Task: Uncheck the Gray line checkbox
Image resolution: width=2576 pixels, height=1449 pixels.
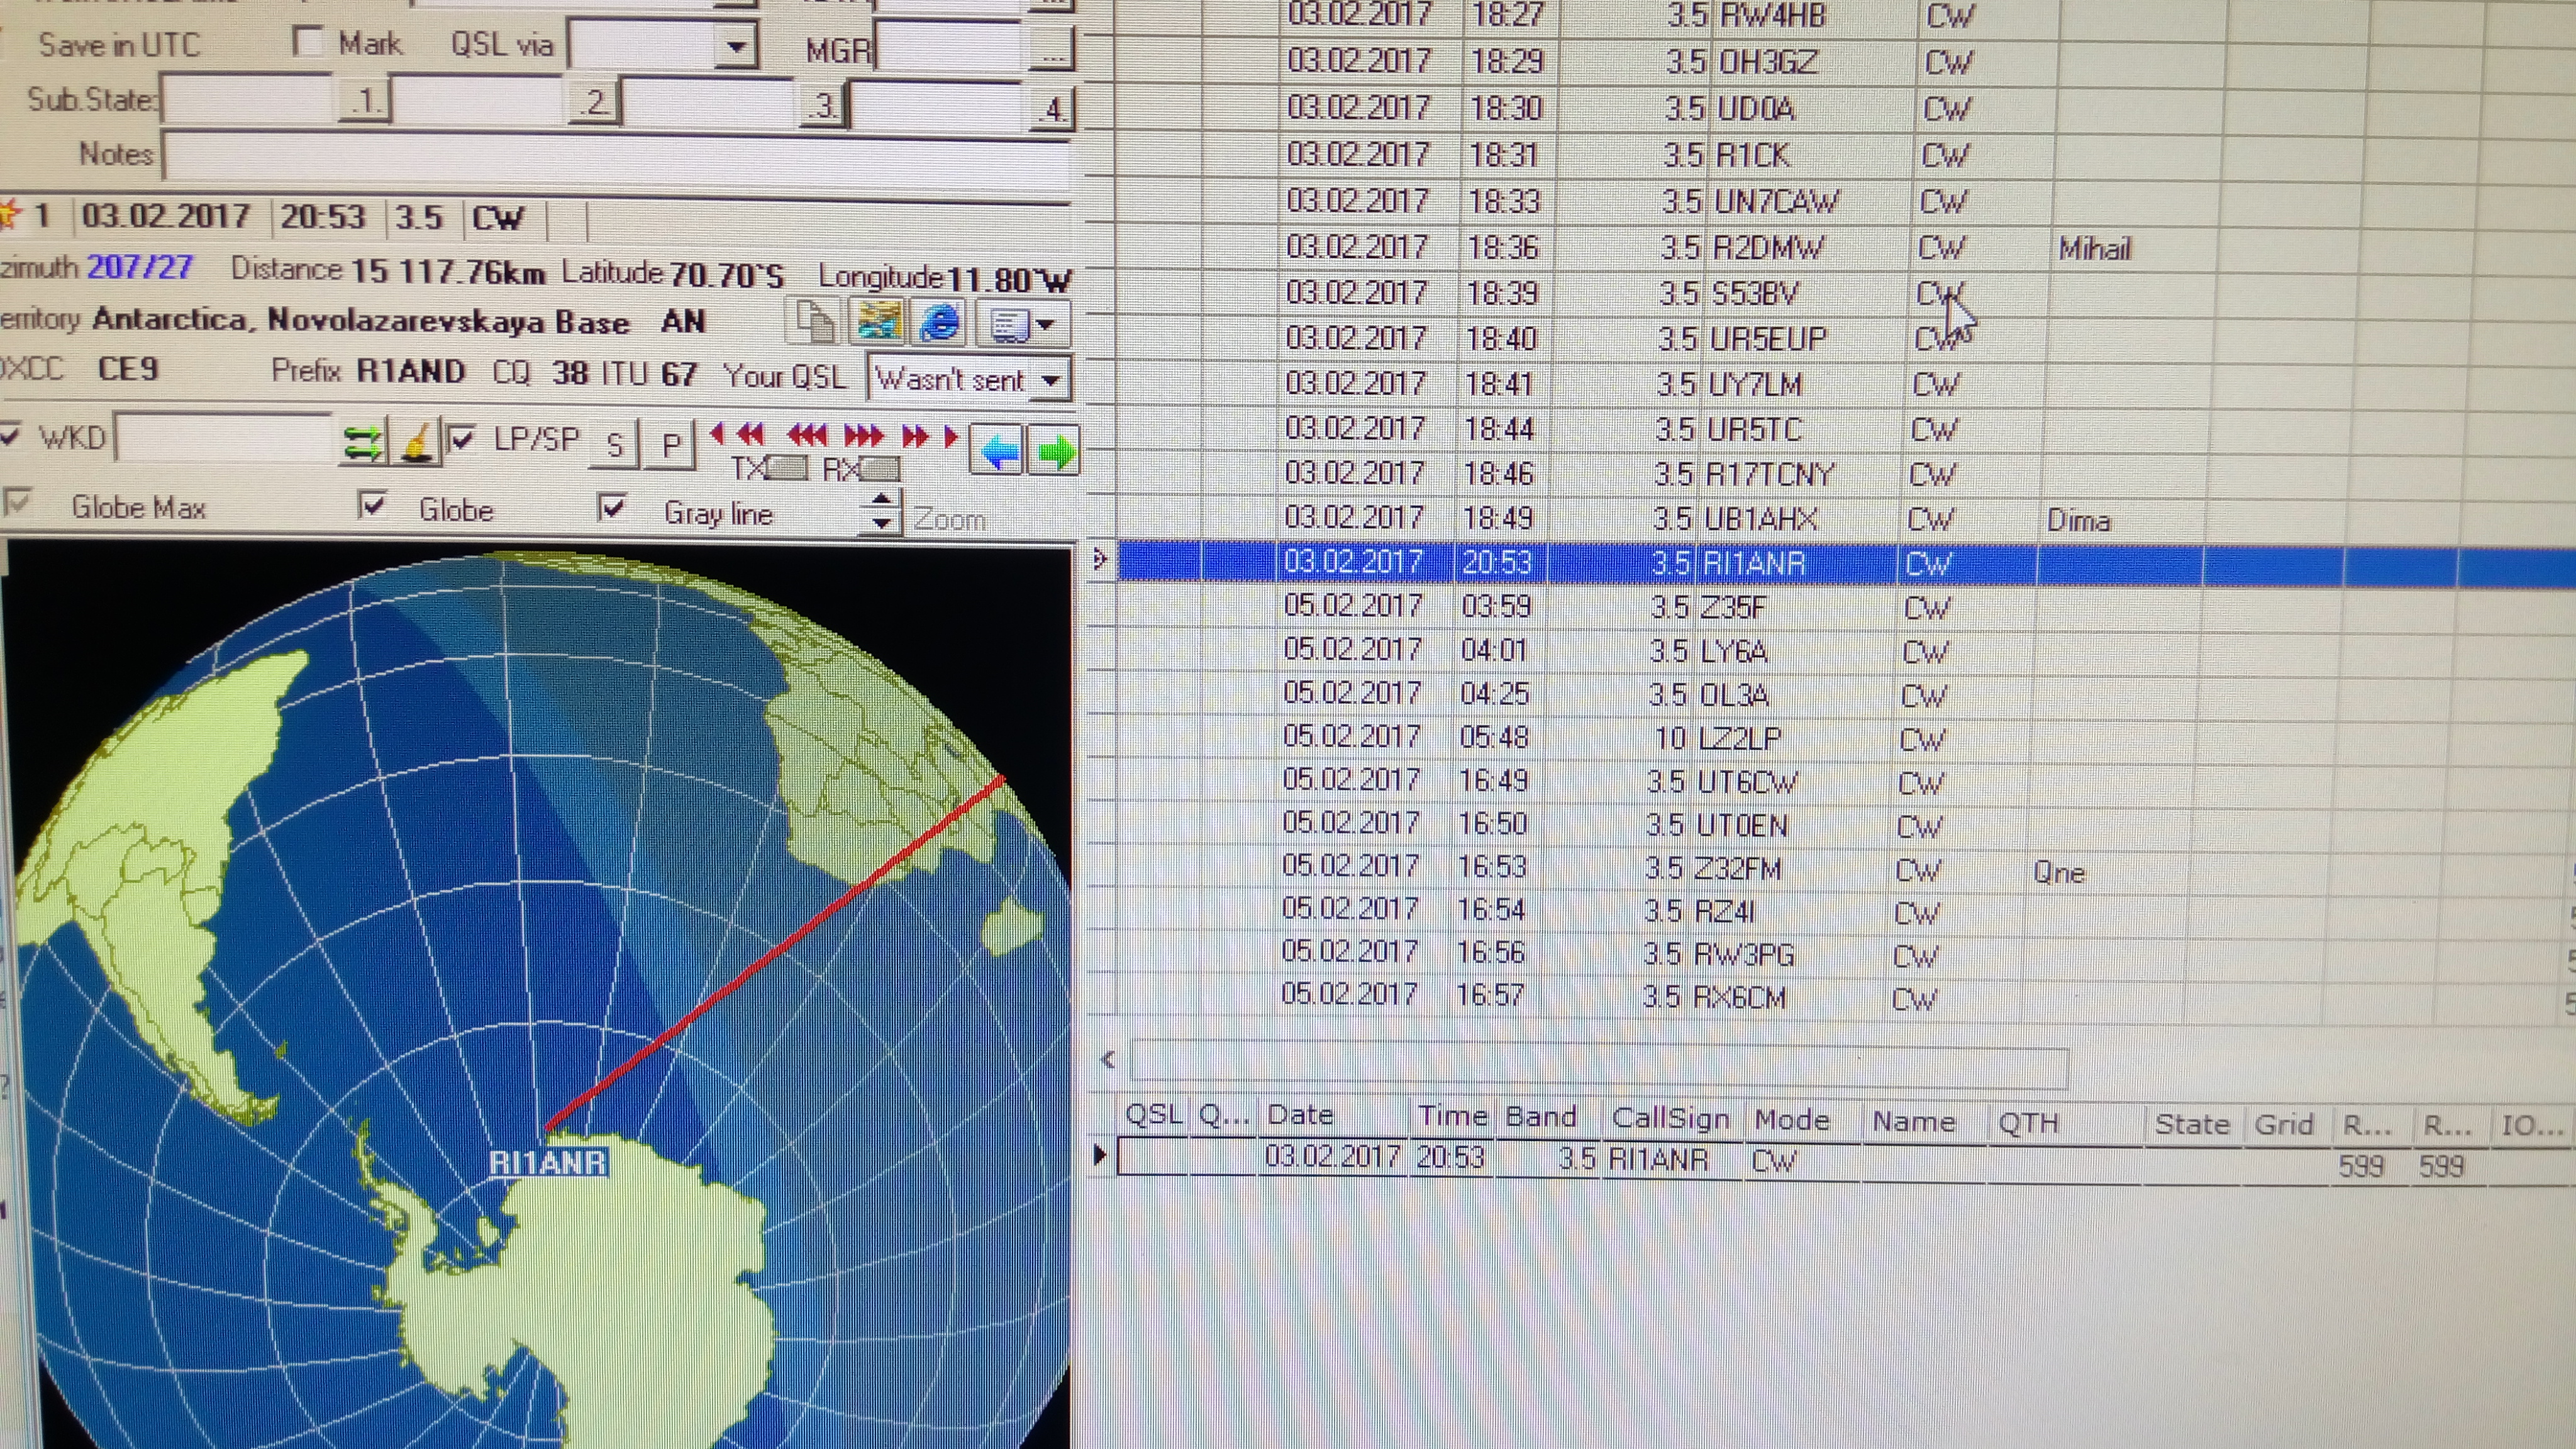Action: (612, 508)
